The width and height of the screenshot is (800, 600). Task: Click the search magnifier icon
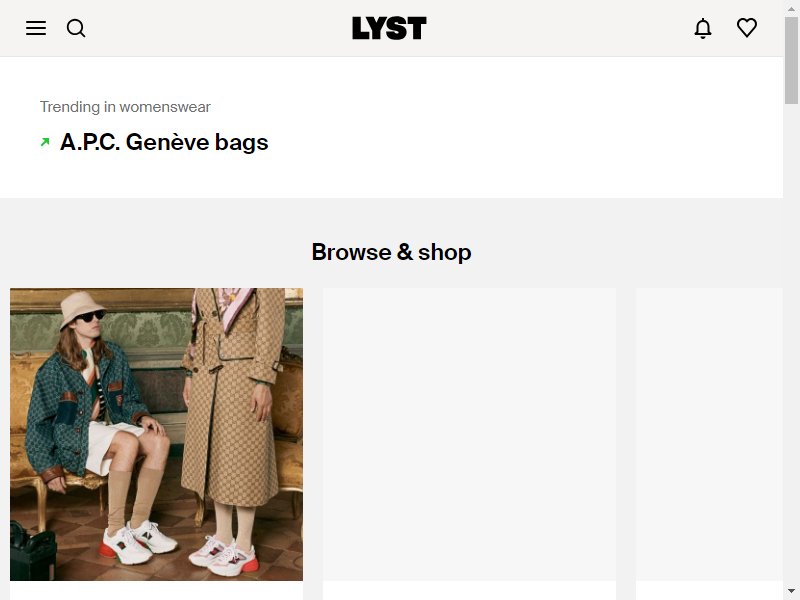(76, 28)
